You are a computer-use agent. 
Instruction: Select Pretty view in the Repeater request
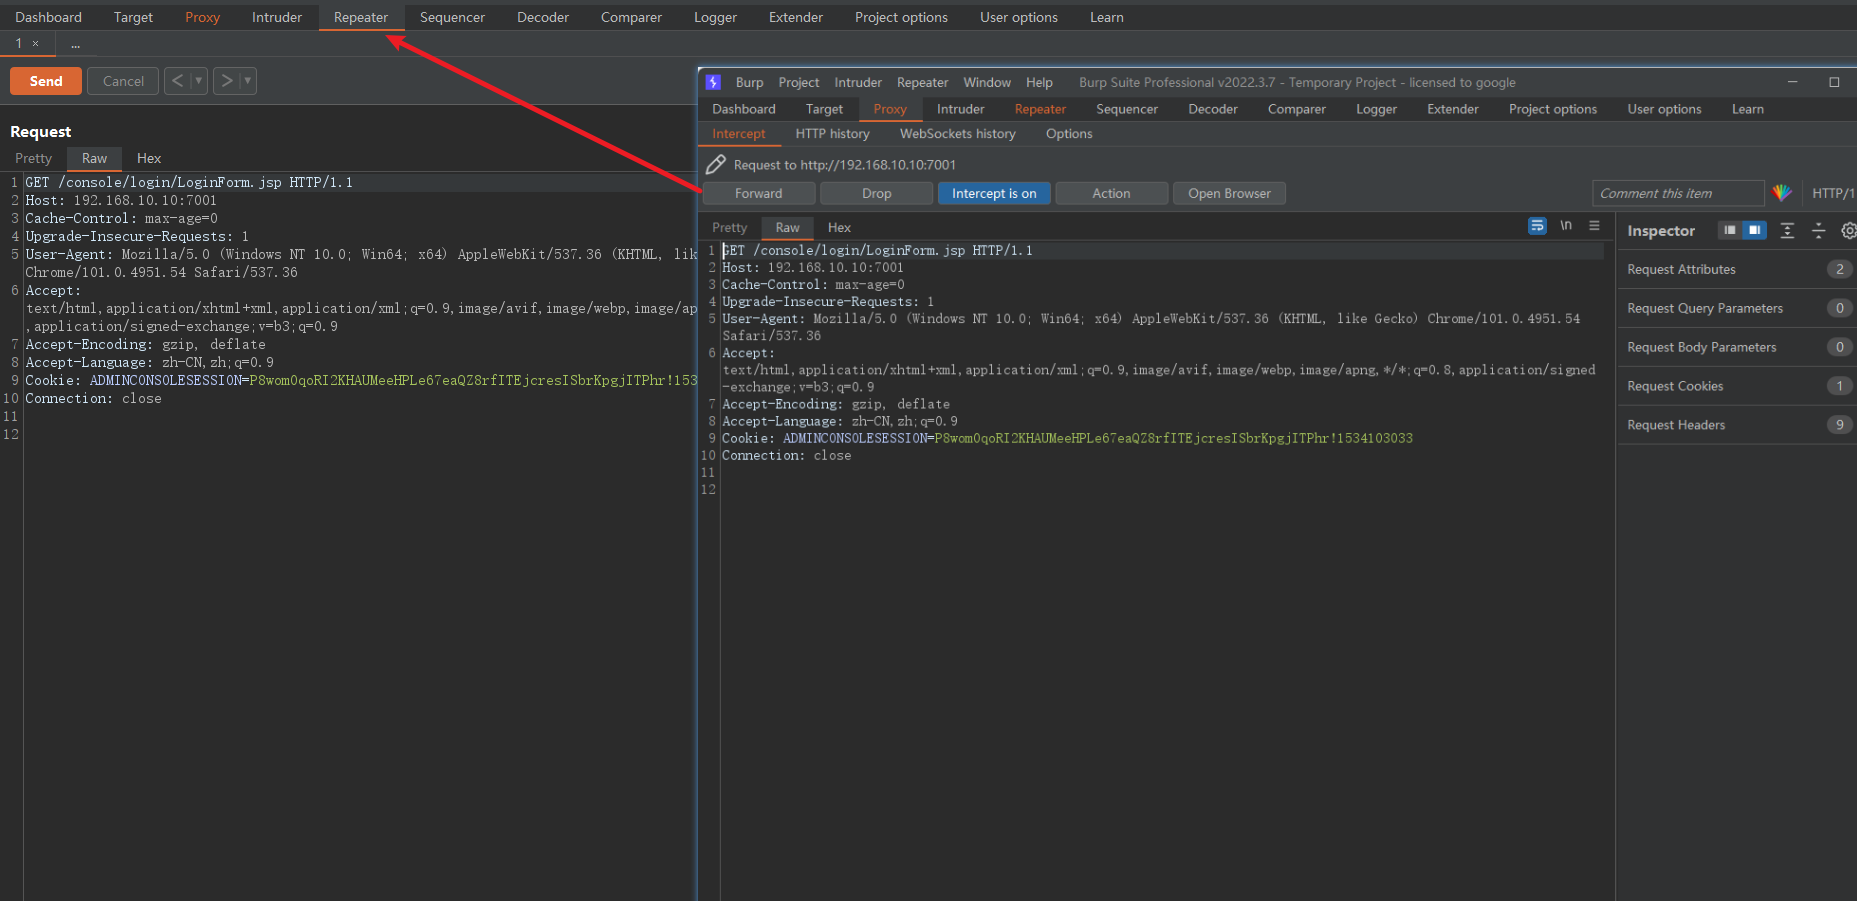[x=33, y=158]
